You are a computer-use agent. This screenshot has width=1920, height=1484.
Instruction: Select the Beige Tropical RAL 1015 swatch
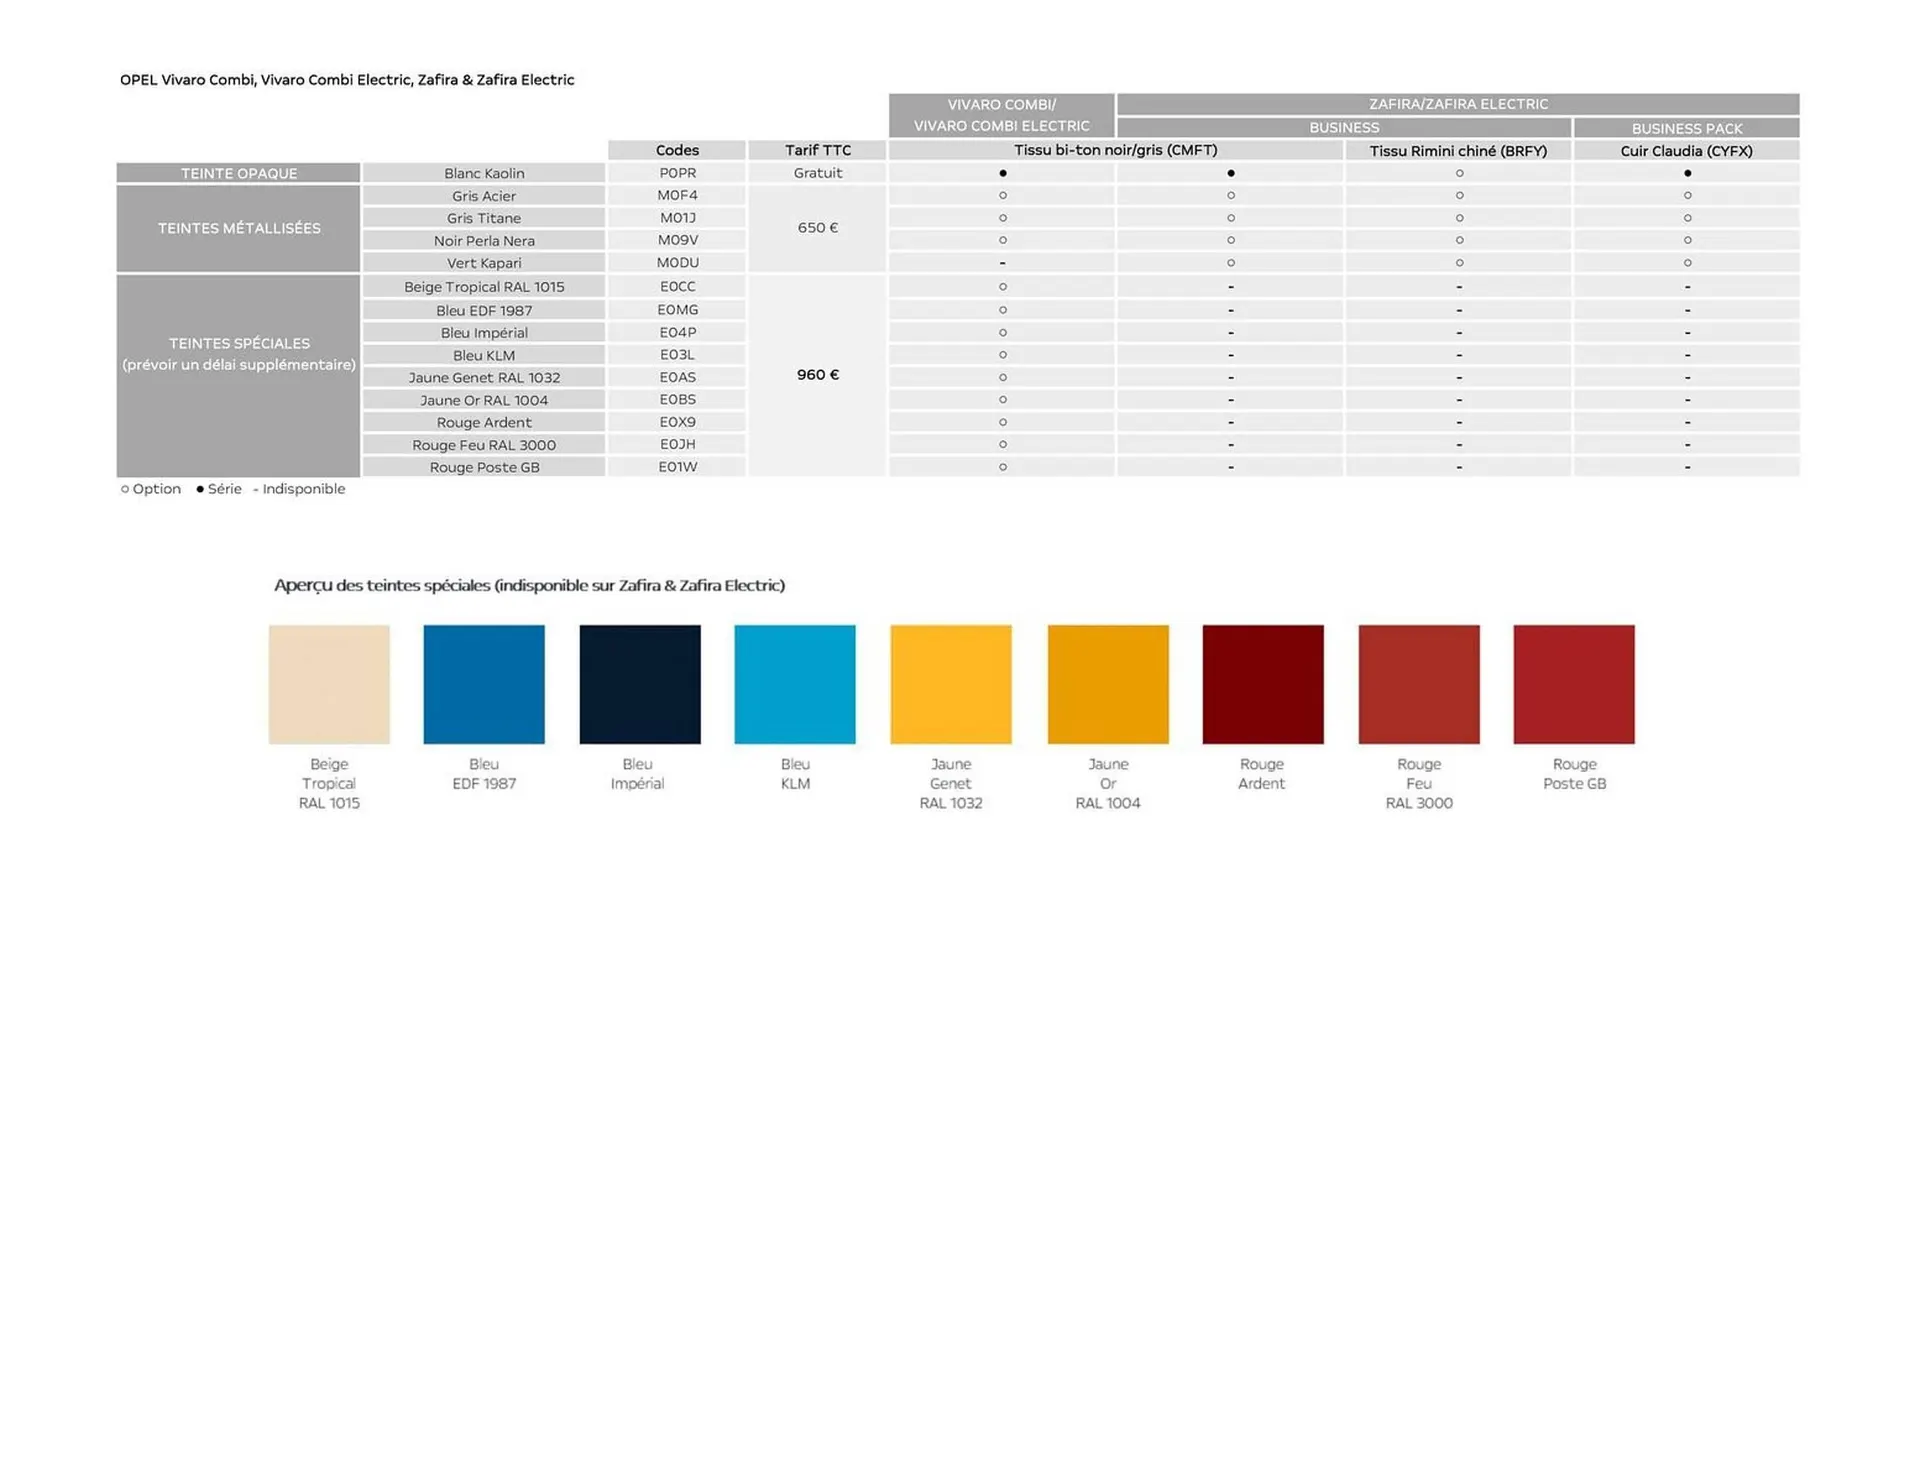[x=328, y=684]
